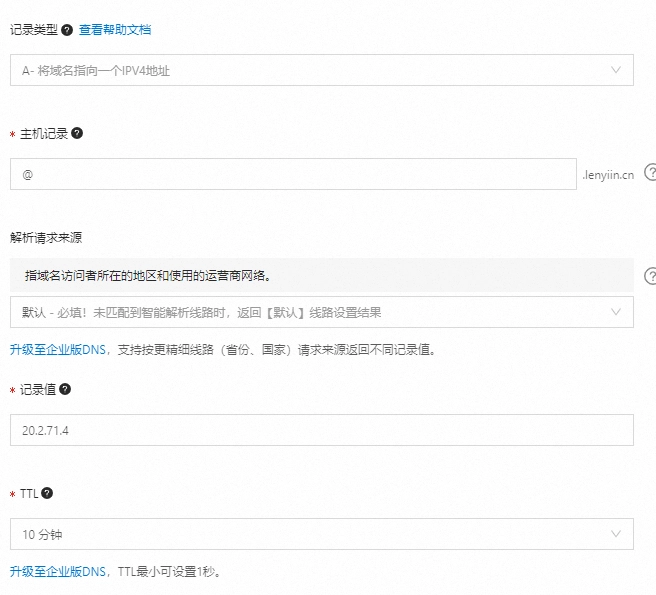Open 升级至企业版DNS link under 解析请求来源
656x595 pixels.
(58, 350)
